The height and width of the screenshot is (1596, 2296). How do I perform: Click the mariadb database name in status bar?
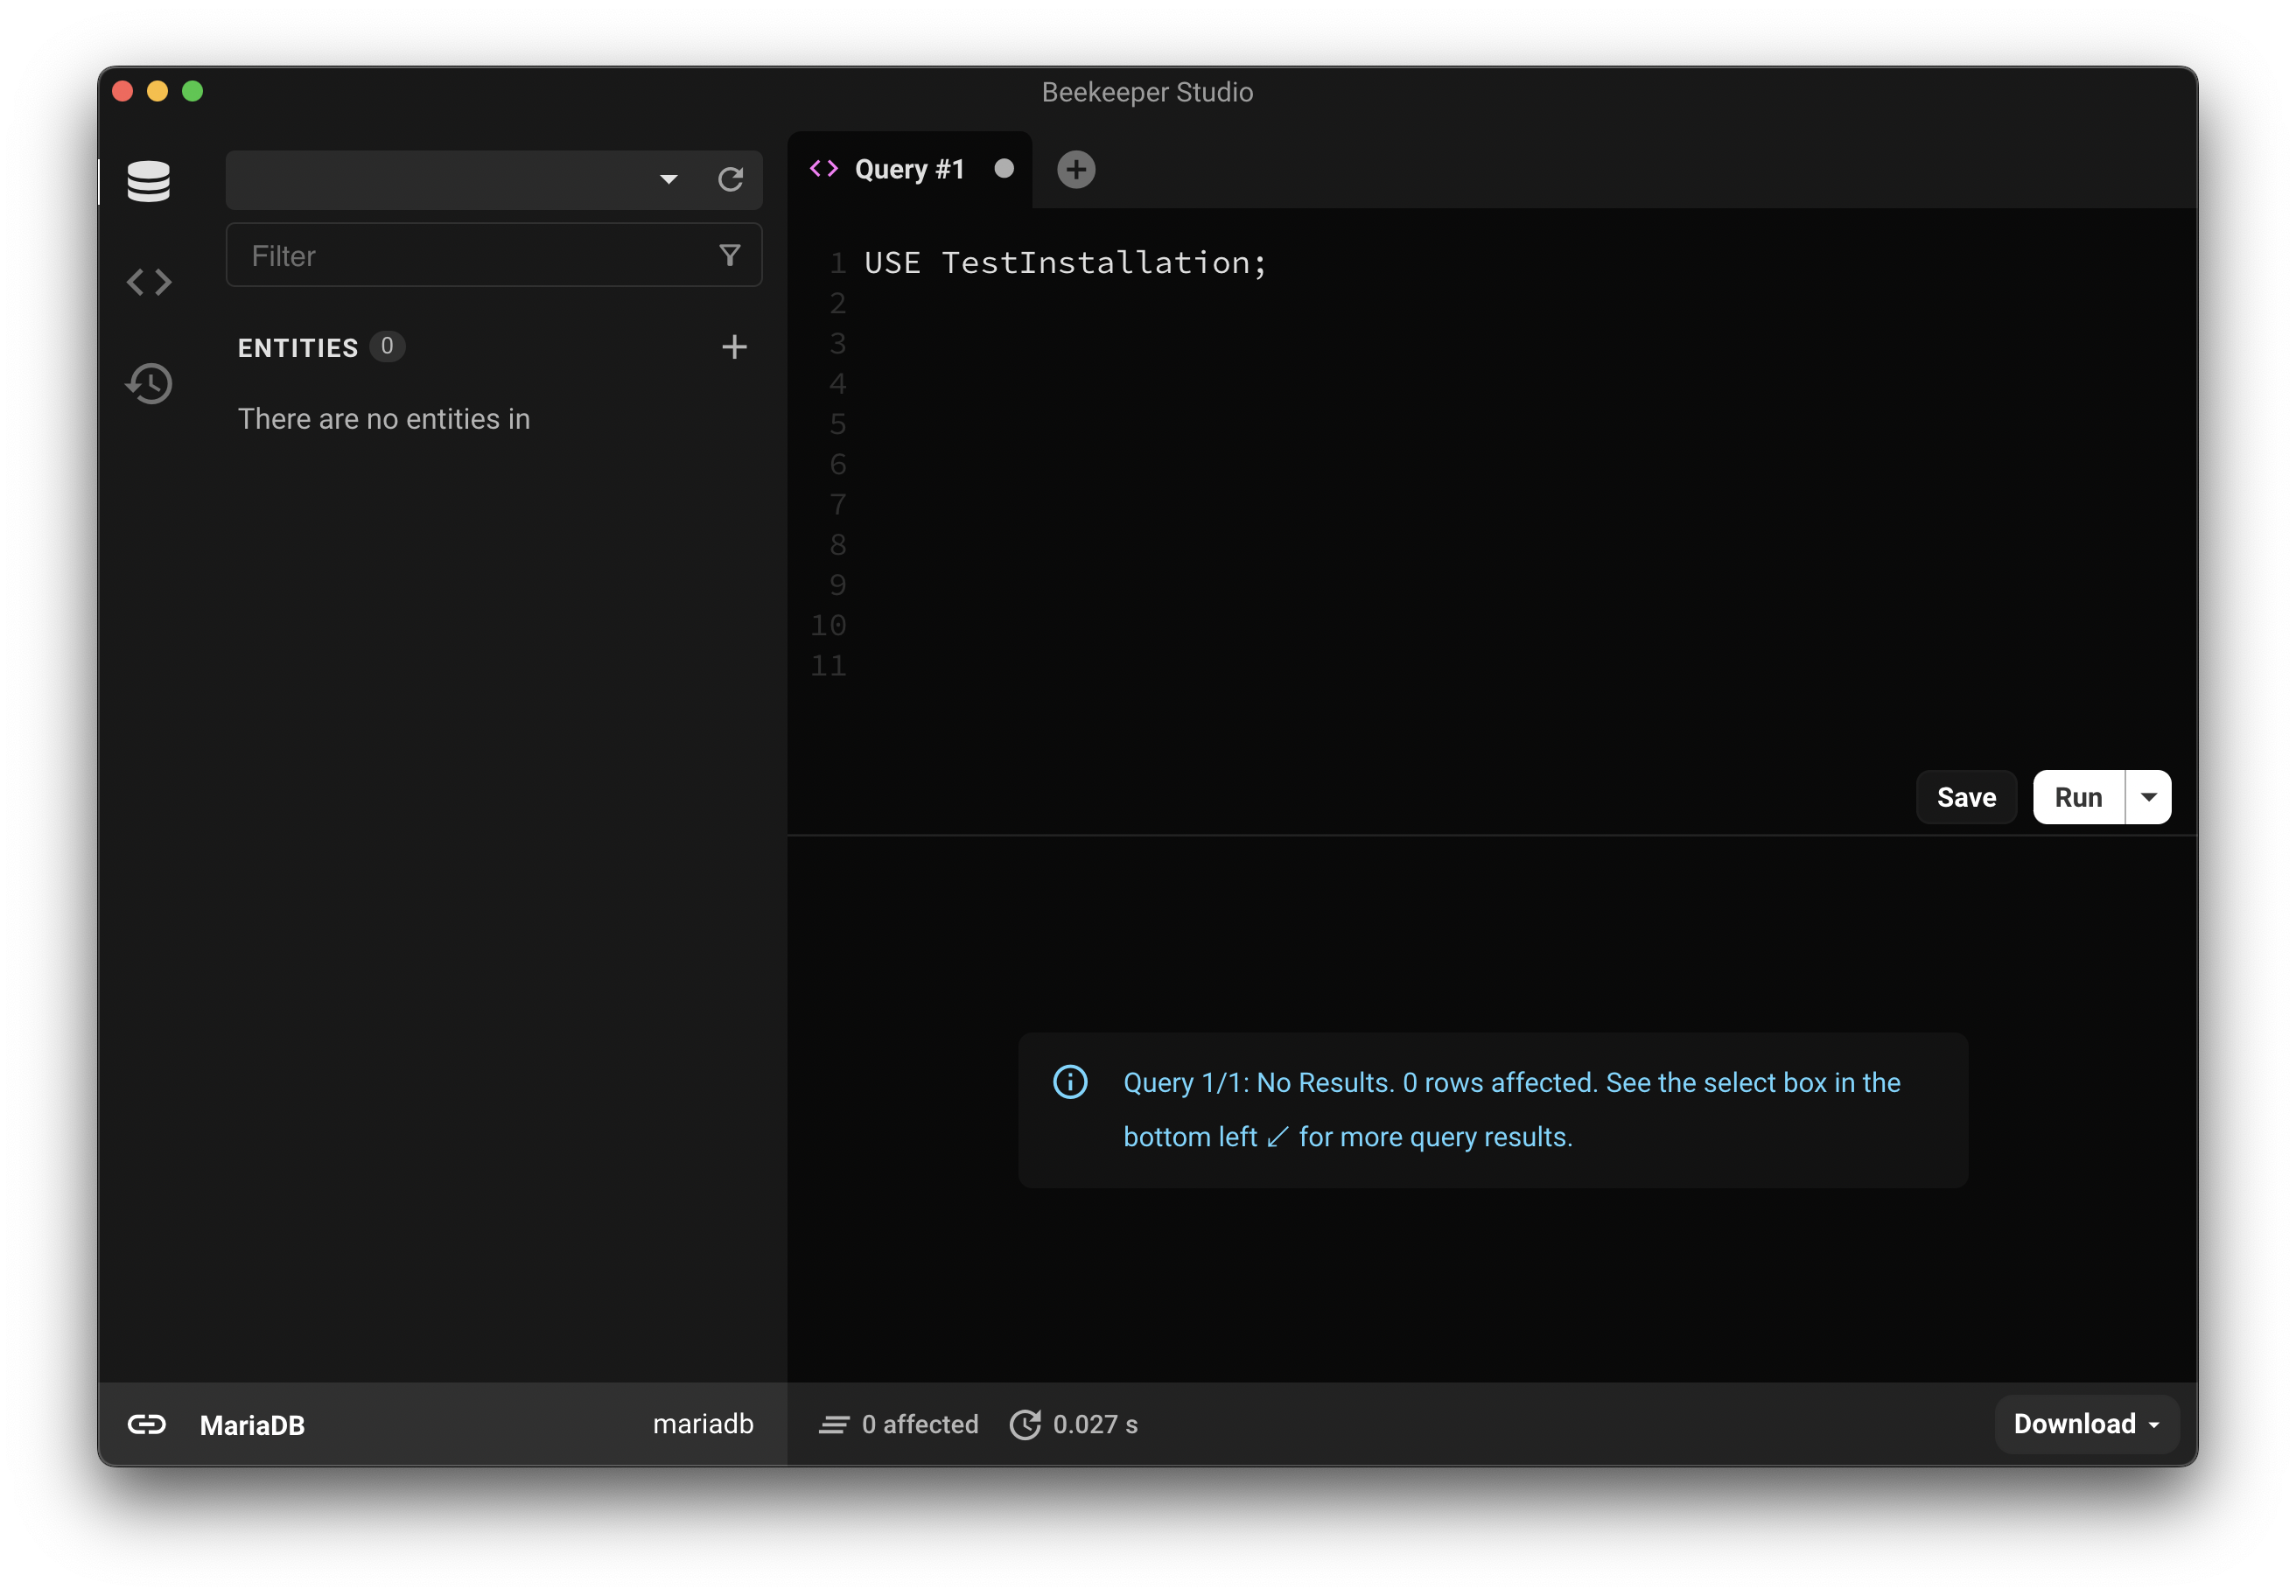click(x=703, y=1424)
